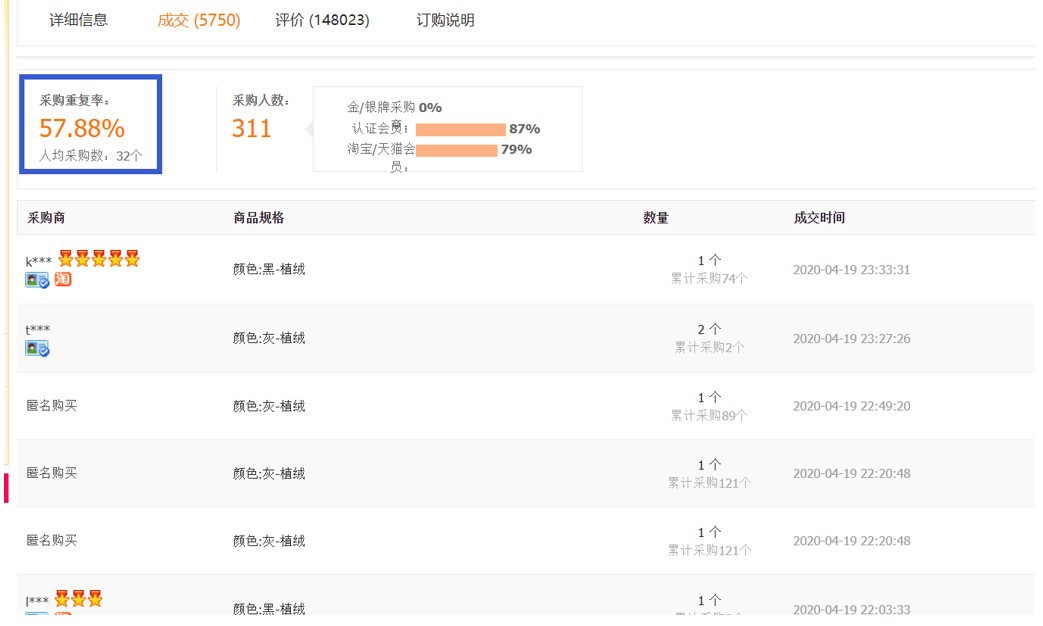Click the 商品规格 column header
Screen dimensions: 1043x626
pyautogui.click(x=259, y=218)
